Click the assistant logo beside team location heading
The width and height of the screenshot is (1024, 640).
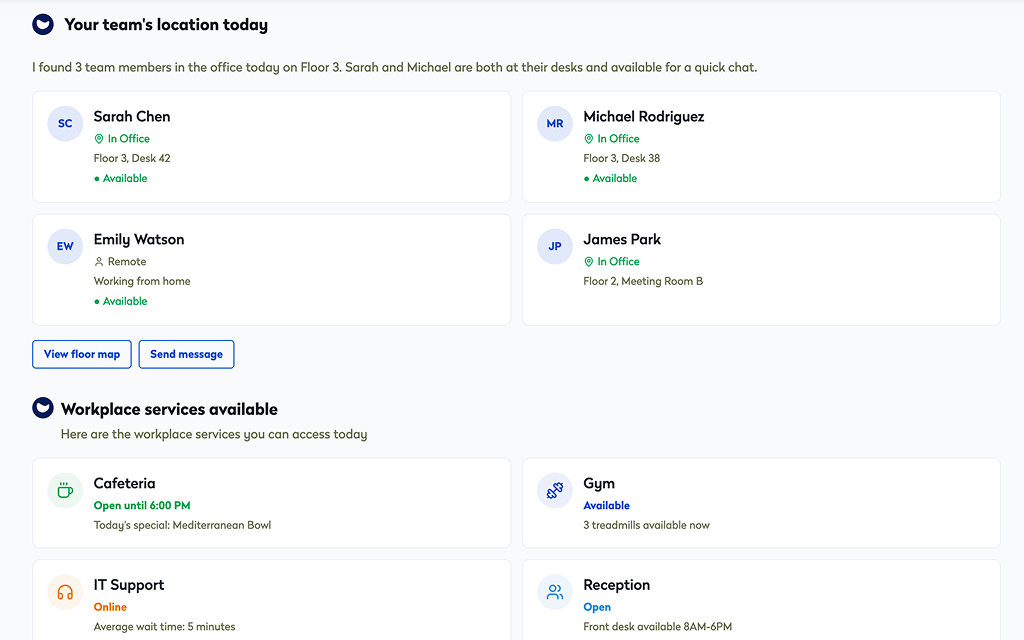[43, 24]
